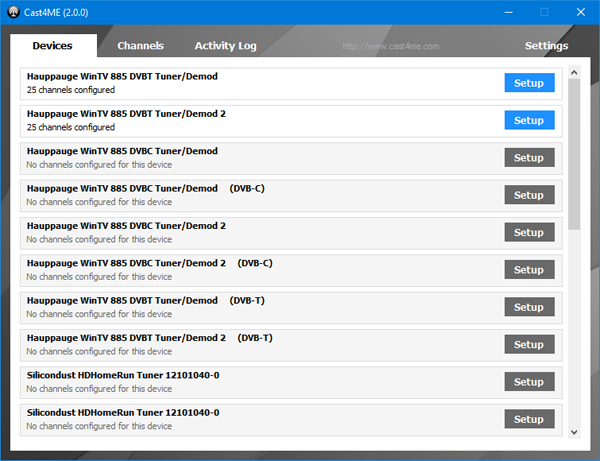Select the Hauppauge WinTV 885 DVBC Tuner/Demod (DVB-C) name
This screenshot has height=461, width=600.
145,189
